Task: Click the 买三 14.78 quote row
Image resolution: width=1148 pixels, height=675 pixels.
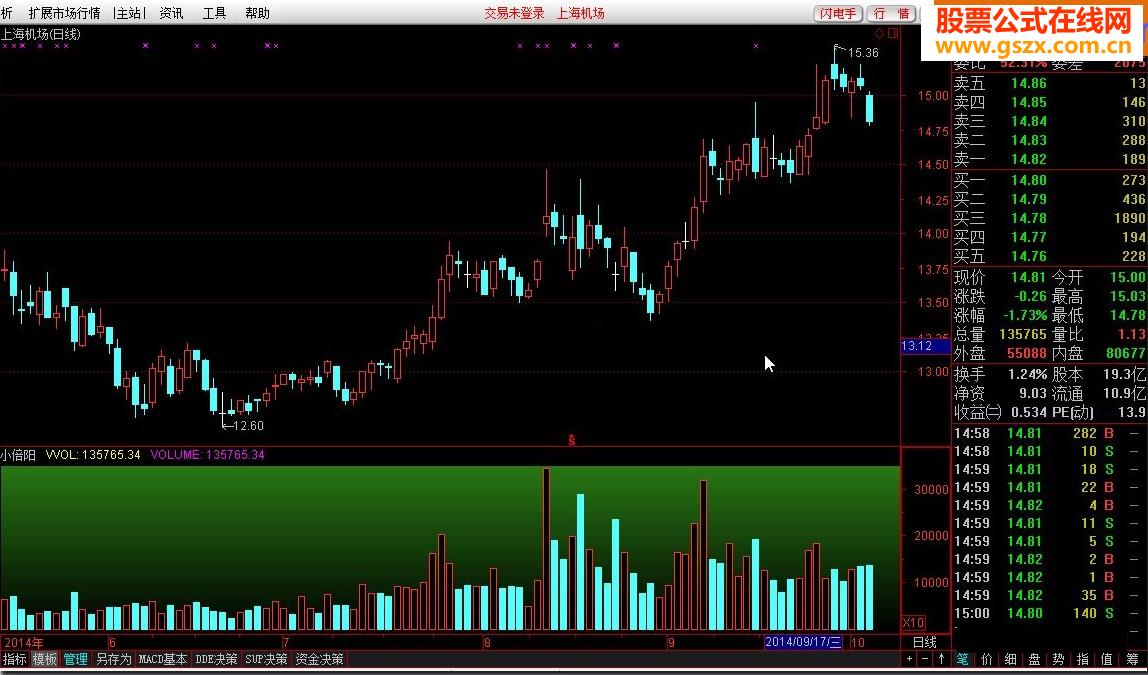Action: 1049,218
